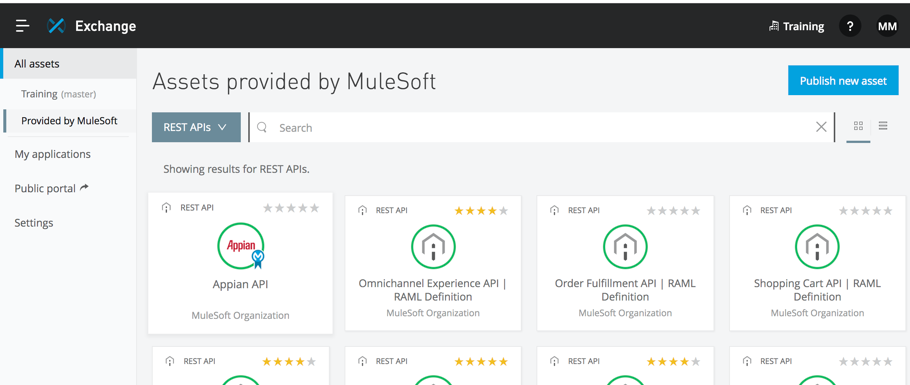Select Training (master) in sidebar
The height and width of the screenshot is (385, 910).
pos(59,93)
